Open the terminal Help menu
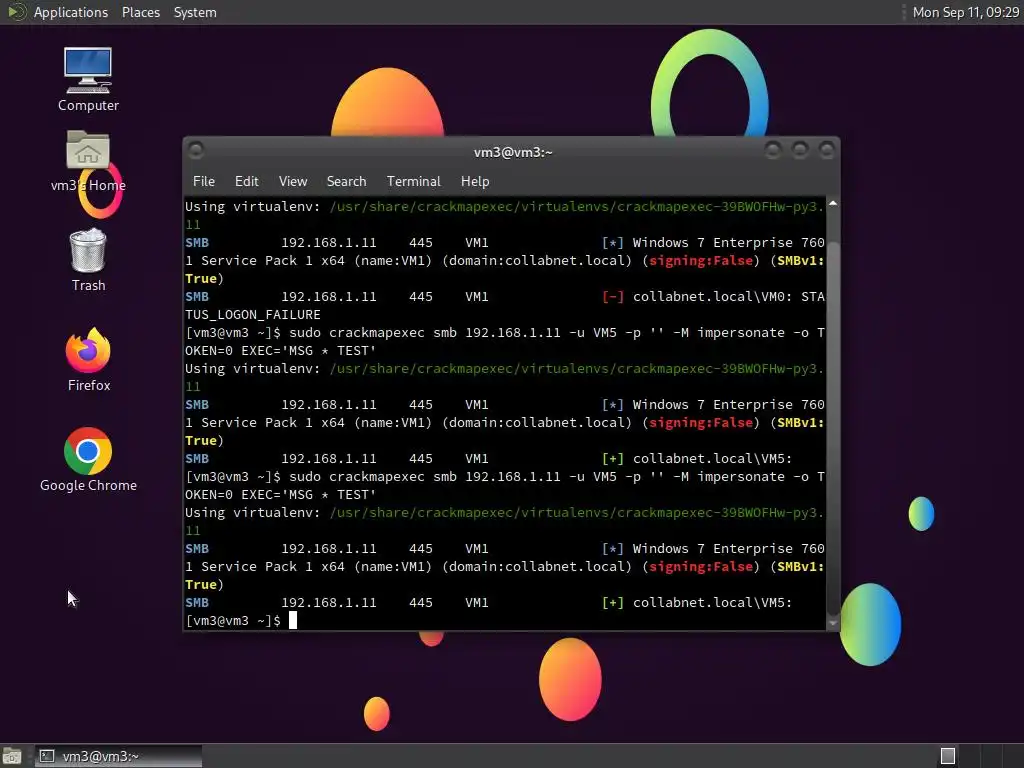This screenshot has width=1024, height=768. (475, 182)
